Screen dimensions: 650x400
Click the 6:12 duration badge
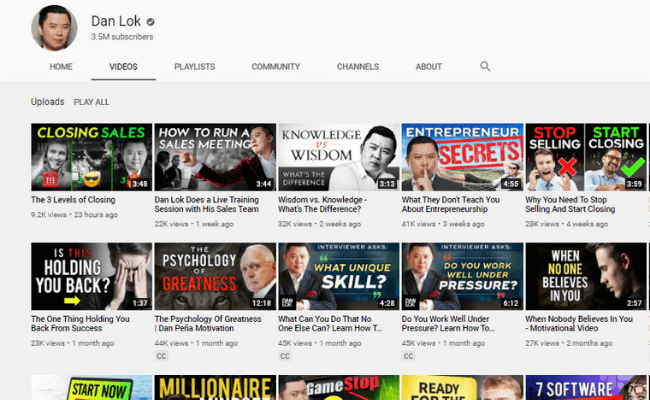point(511,303)
